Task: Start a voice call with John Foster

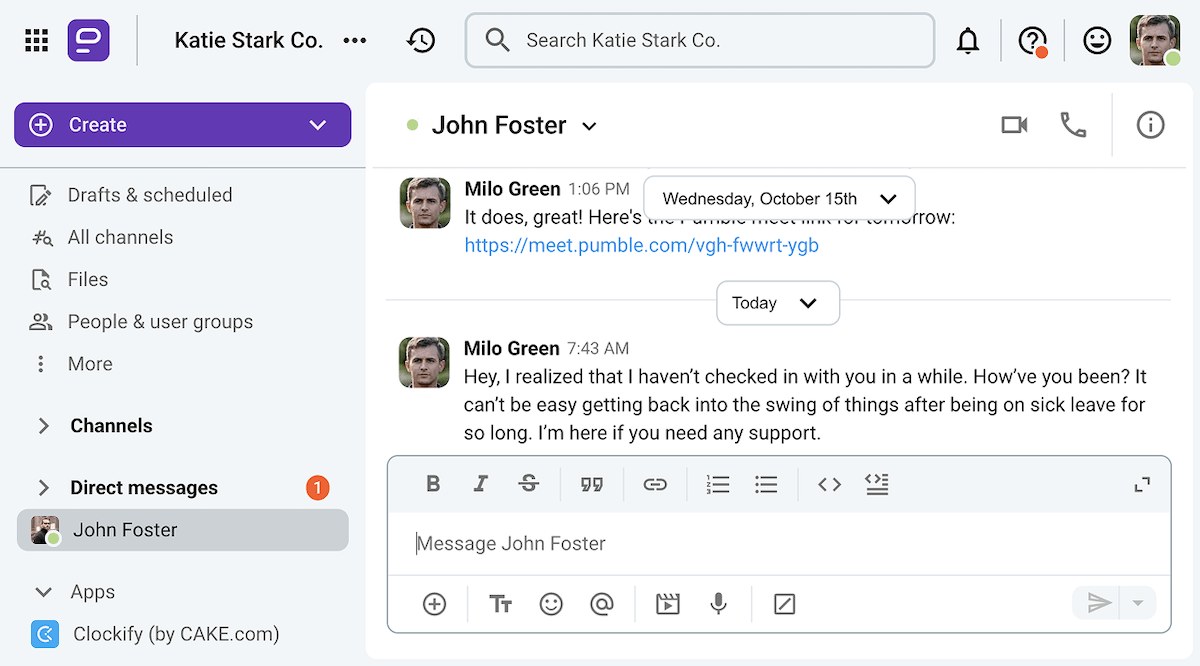Action: [1073, 125]
